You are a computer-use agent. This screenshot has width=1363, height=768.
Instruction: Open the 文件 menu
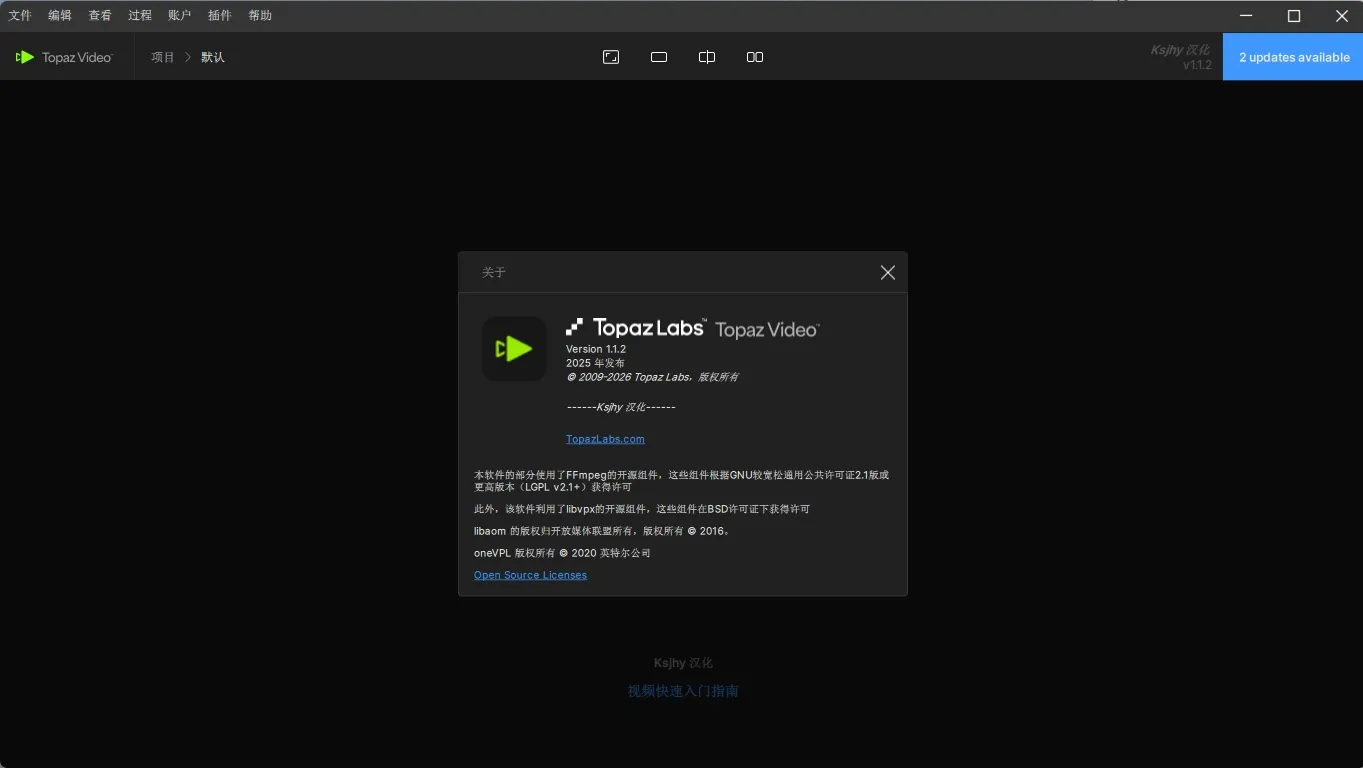pyautogui.click(x=20, y=15)
